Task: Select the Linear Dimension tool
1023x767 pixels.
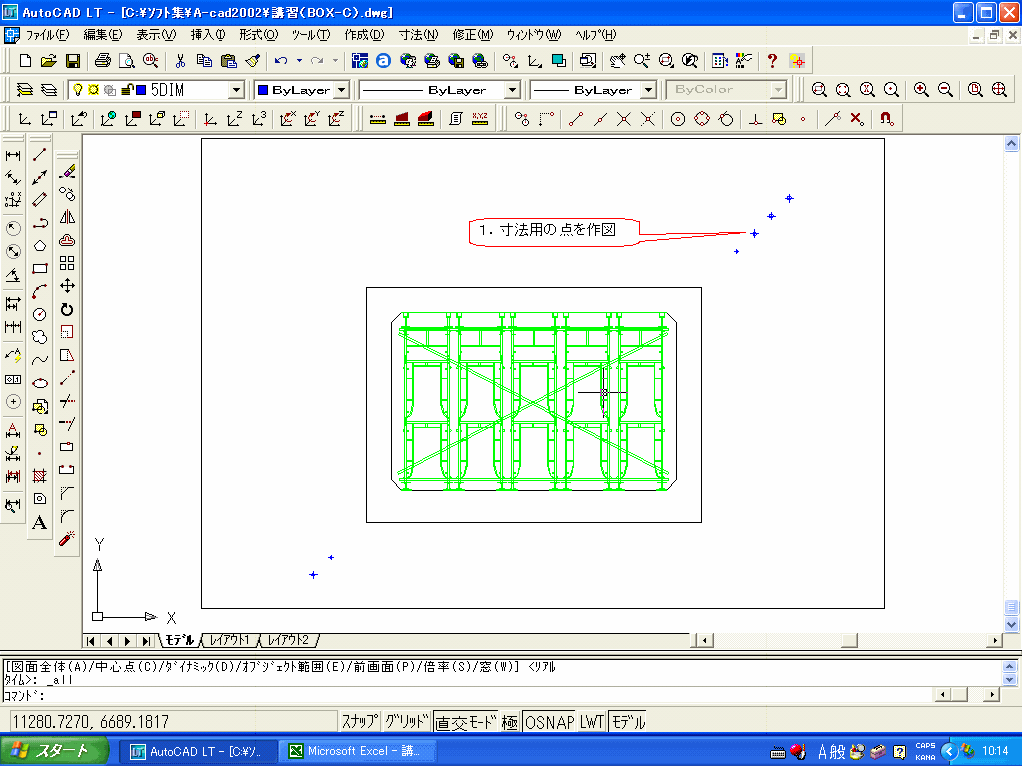Action: click(13, 155)
